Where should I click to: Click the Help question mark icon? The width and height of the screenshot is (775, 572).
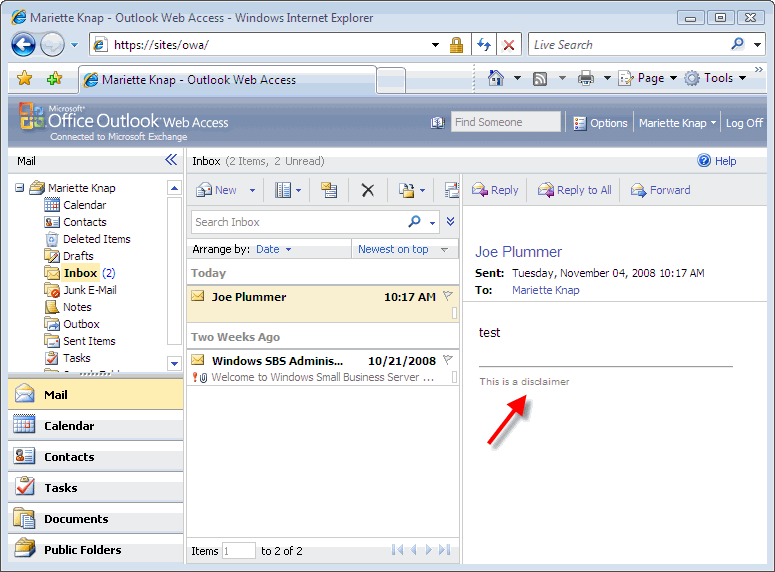pos(704,160)
